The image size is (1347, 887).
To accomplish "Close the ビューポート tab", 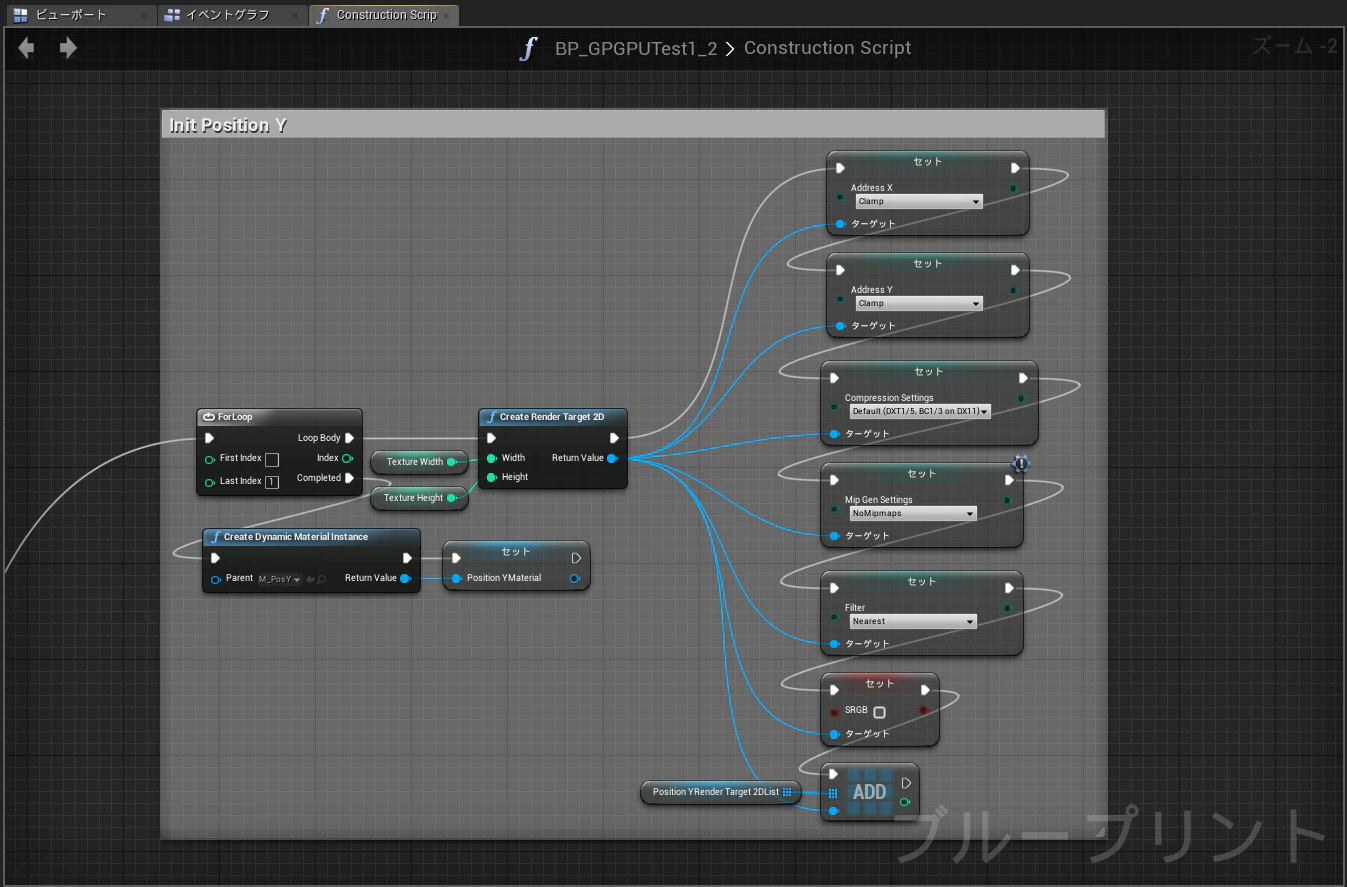I will (x=145, y=16).
